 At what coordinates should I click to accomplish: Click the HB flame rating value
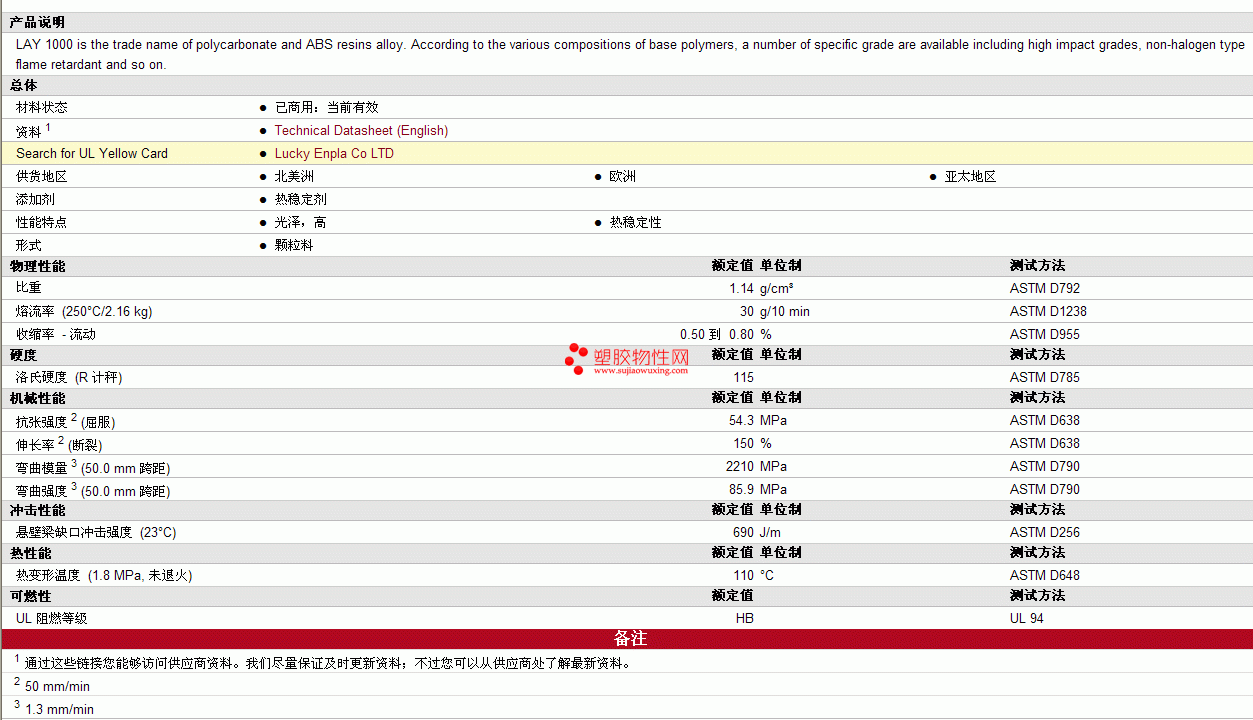745,619
